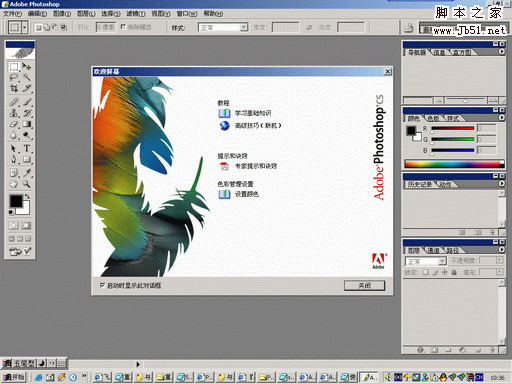Screen dimensions: 512x384
Task: Select the Lasso tool
Action: point(14,78)
